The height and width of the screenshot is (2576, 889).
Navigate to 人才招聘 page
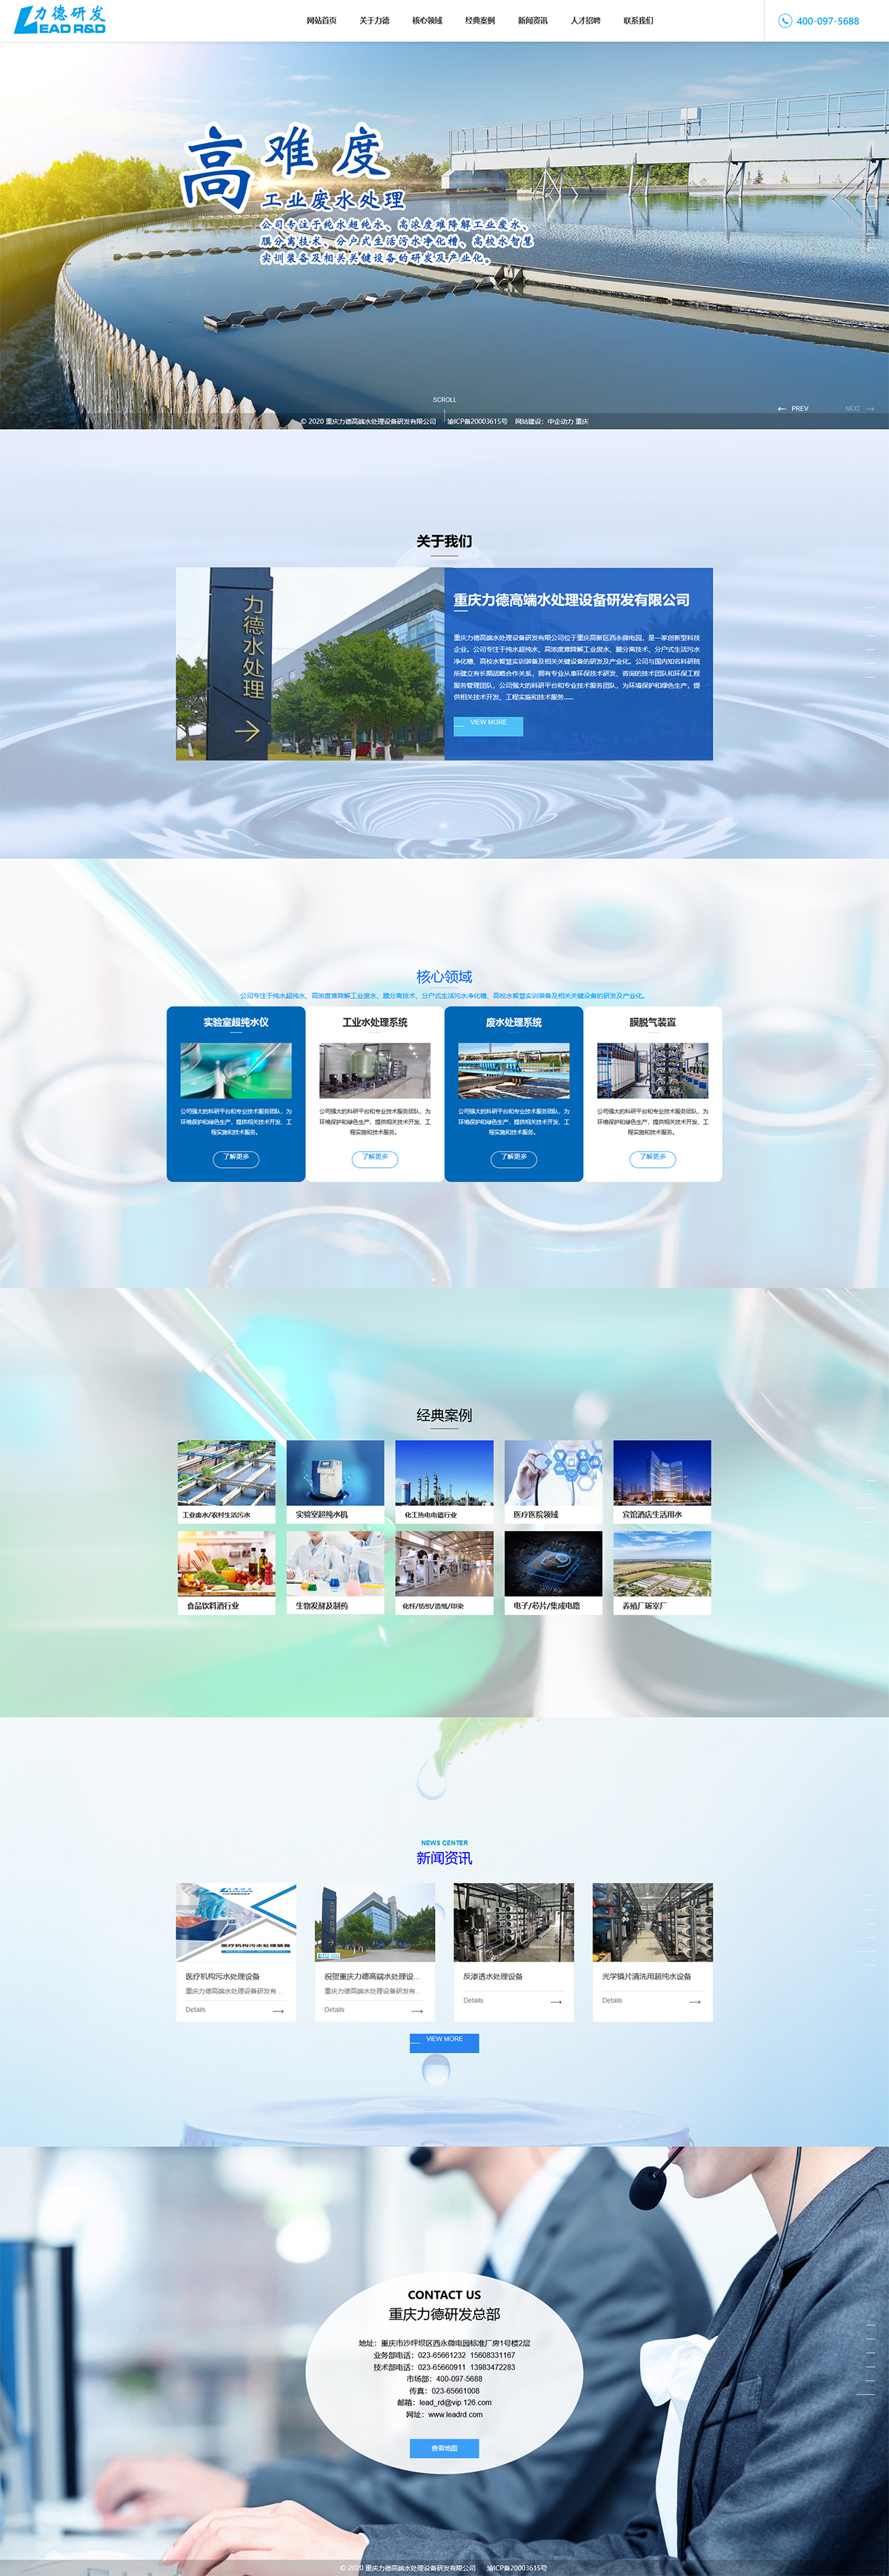click(585, 21)
